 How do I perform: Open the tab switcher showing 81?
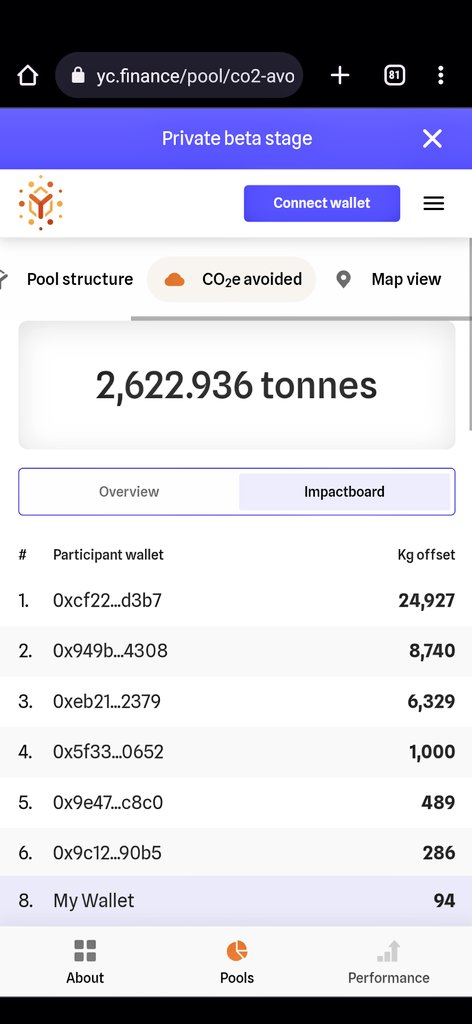394,75
